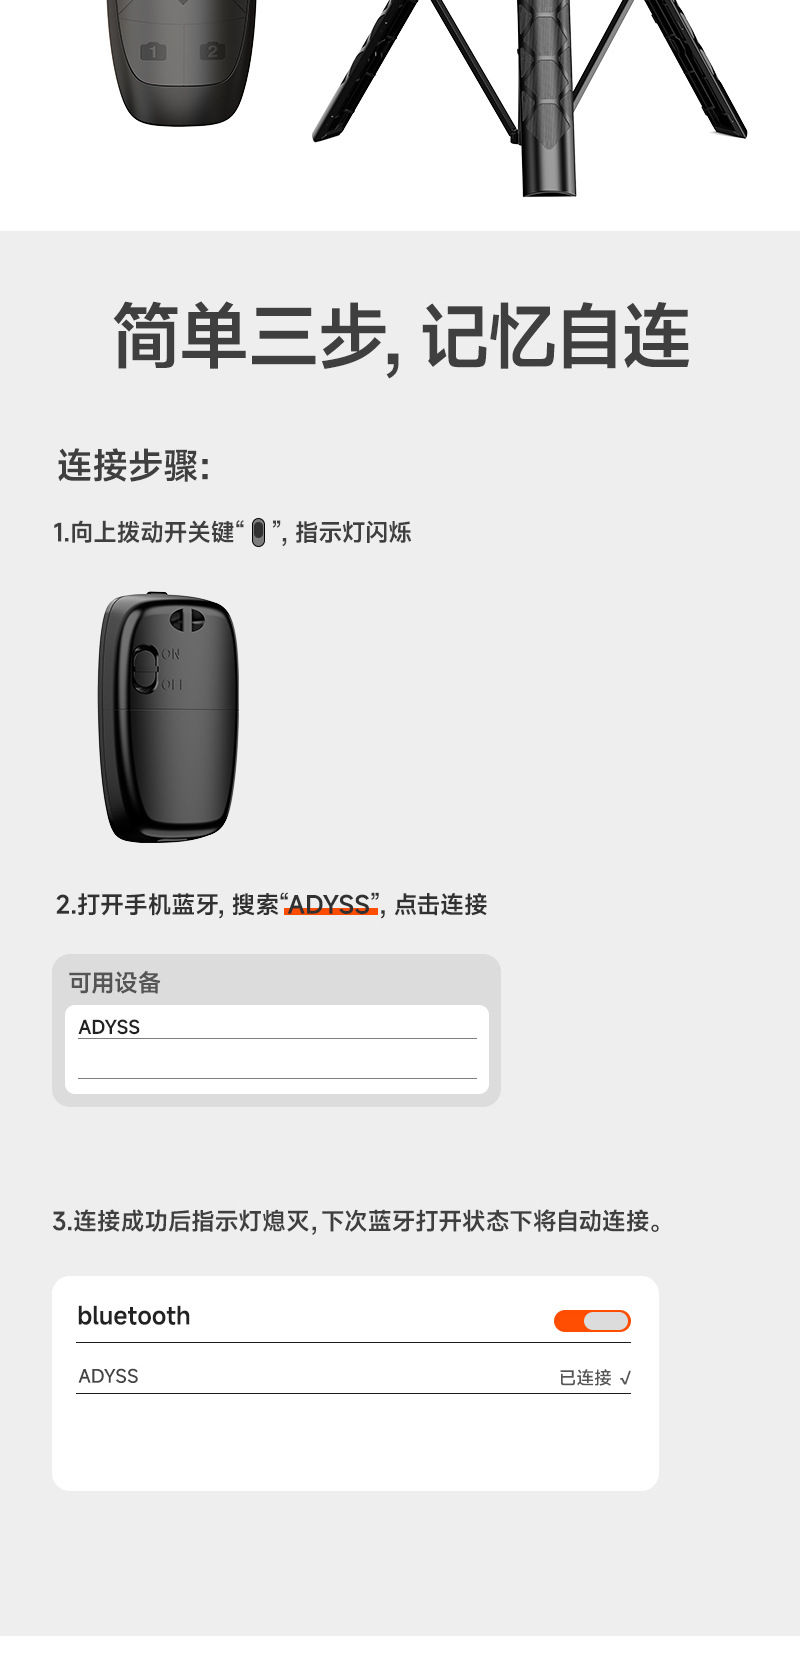Click the 连接步骤 section heading
This screenshot has height=1671, width=800.
pyautogui.click(x=133, y=466)
